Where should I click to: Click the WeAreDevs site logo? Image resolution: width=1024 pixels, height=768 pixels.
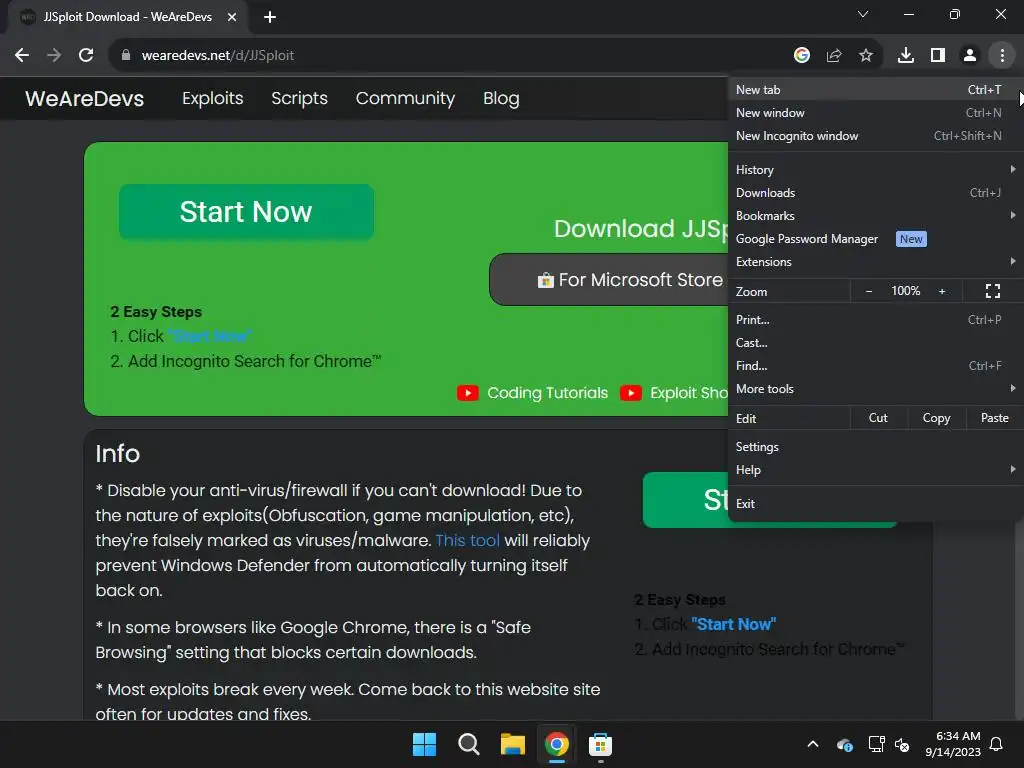pyautogui.click(x=84, y=99)
